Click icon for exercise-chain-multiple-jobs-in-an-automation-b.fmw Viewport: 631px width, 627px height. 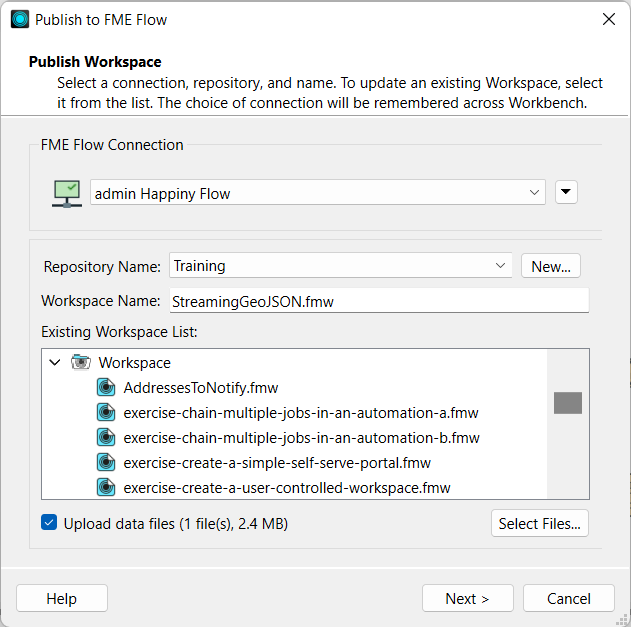[106, 437]
